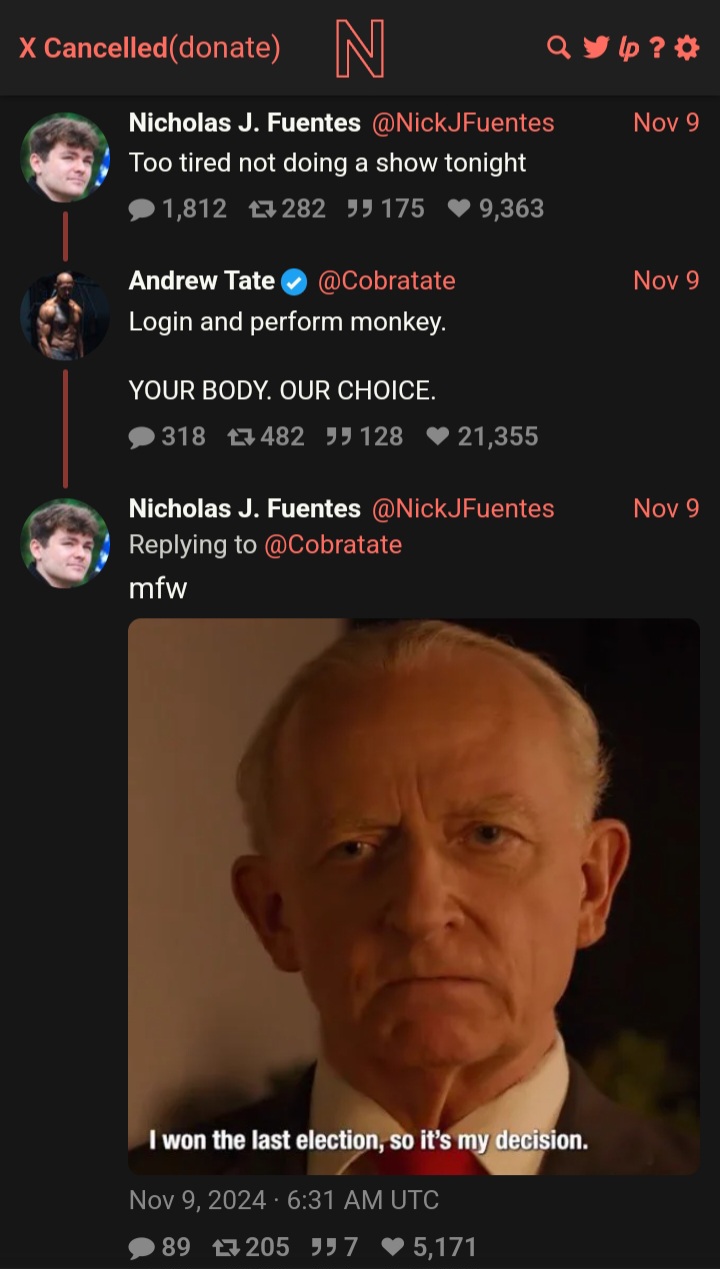
Task: Click the Liberapay 'lp' icon
Action: click(628, 47)
